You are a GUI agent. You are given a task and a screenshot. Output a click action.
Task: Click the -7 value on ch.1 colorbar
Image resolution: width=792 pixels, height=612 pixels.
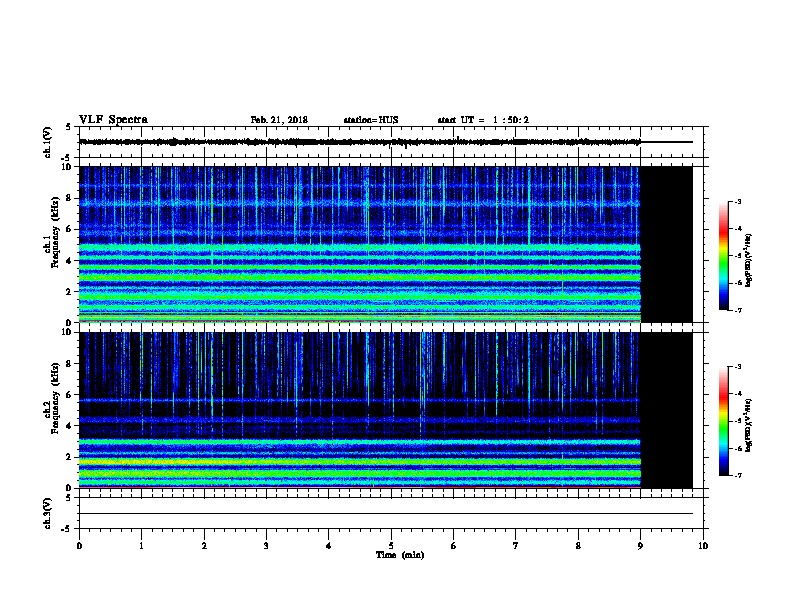click(737, 310)
